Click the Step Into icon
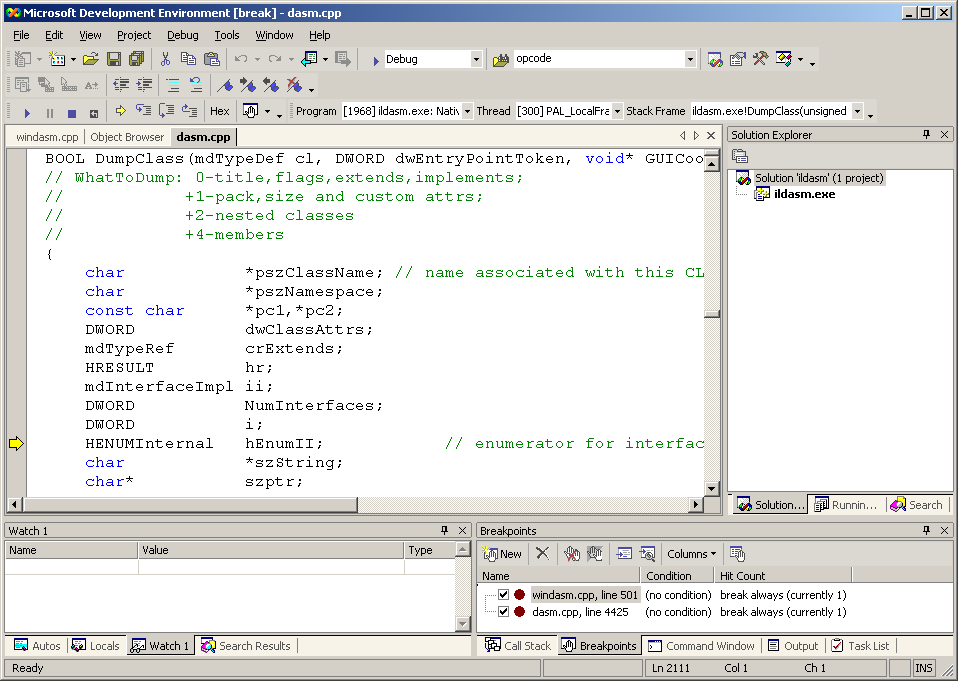The width and height of the screenshot is (958, 681). [143, 111]
